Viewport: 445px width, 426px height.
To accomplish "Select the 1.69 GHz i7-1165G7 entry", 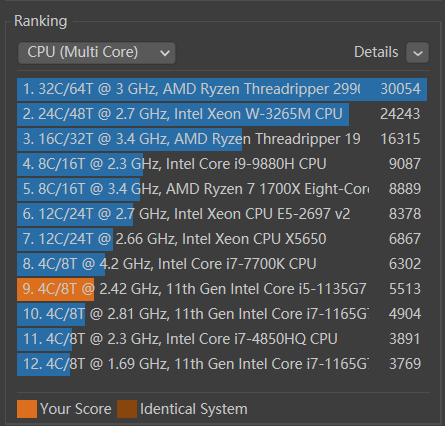I will [222, 364].
